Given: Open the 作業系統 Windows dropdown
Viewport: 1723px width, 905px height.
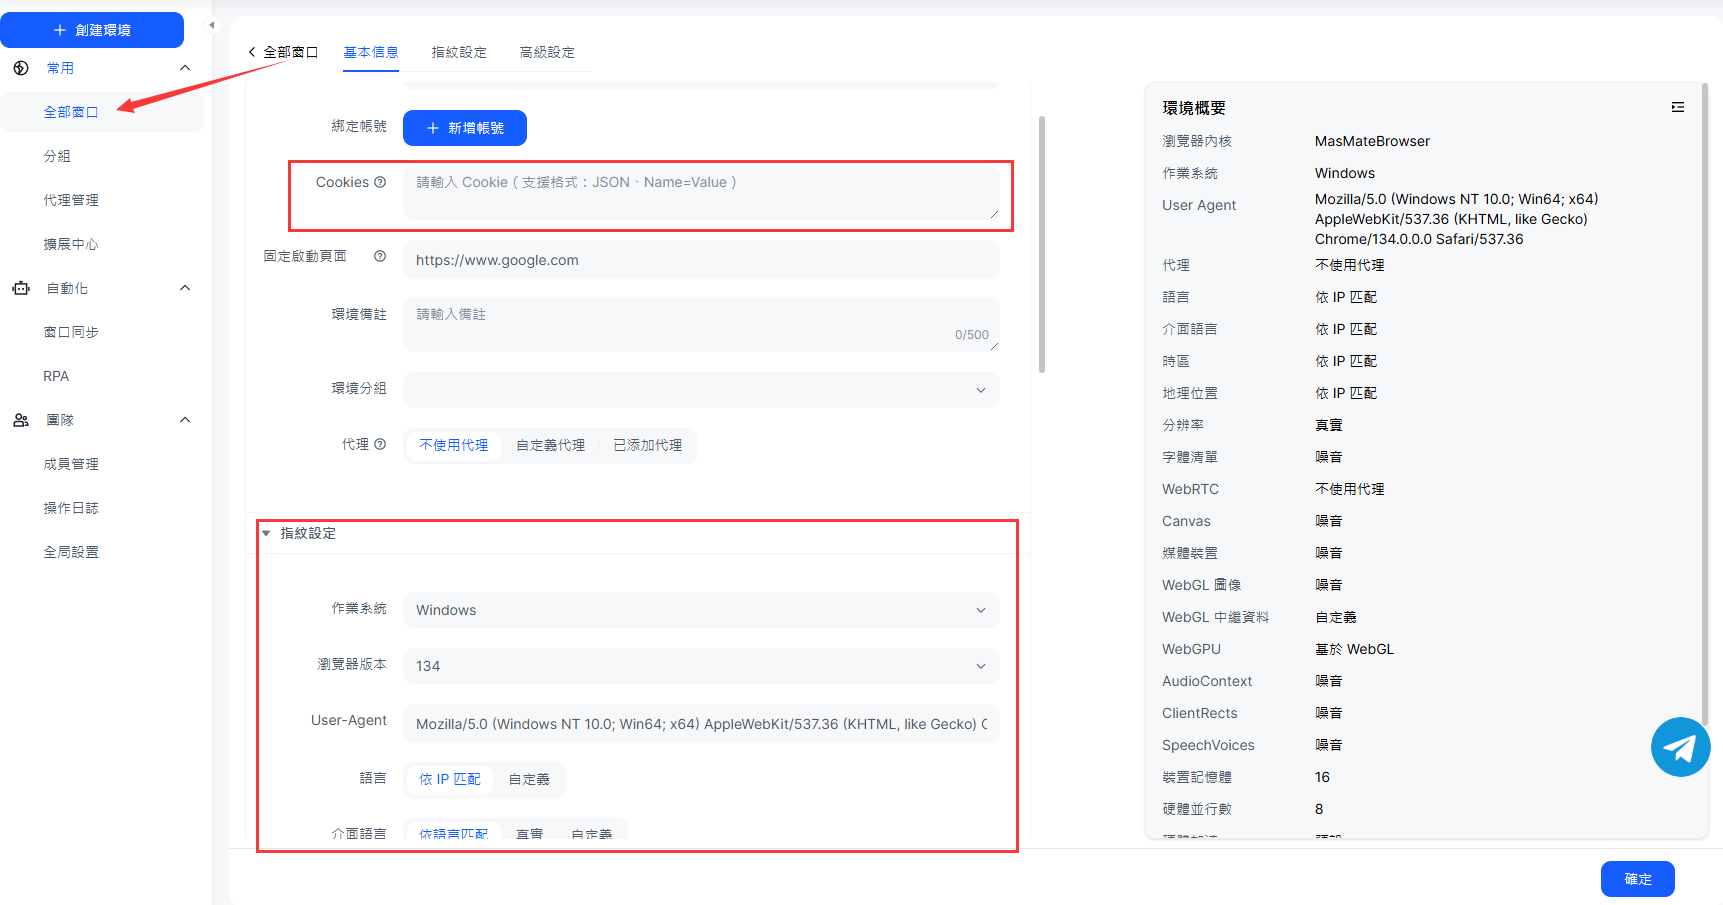Looking at the screenshot, I should click(x=700, y=610).
